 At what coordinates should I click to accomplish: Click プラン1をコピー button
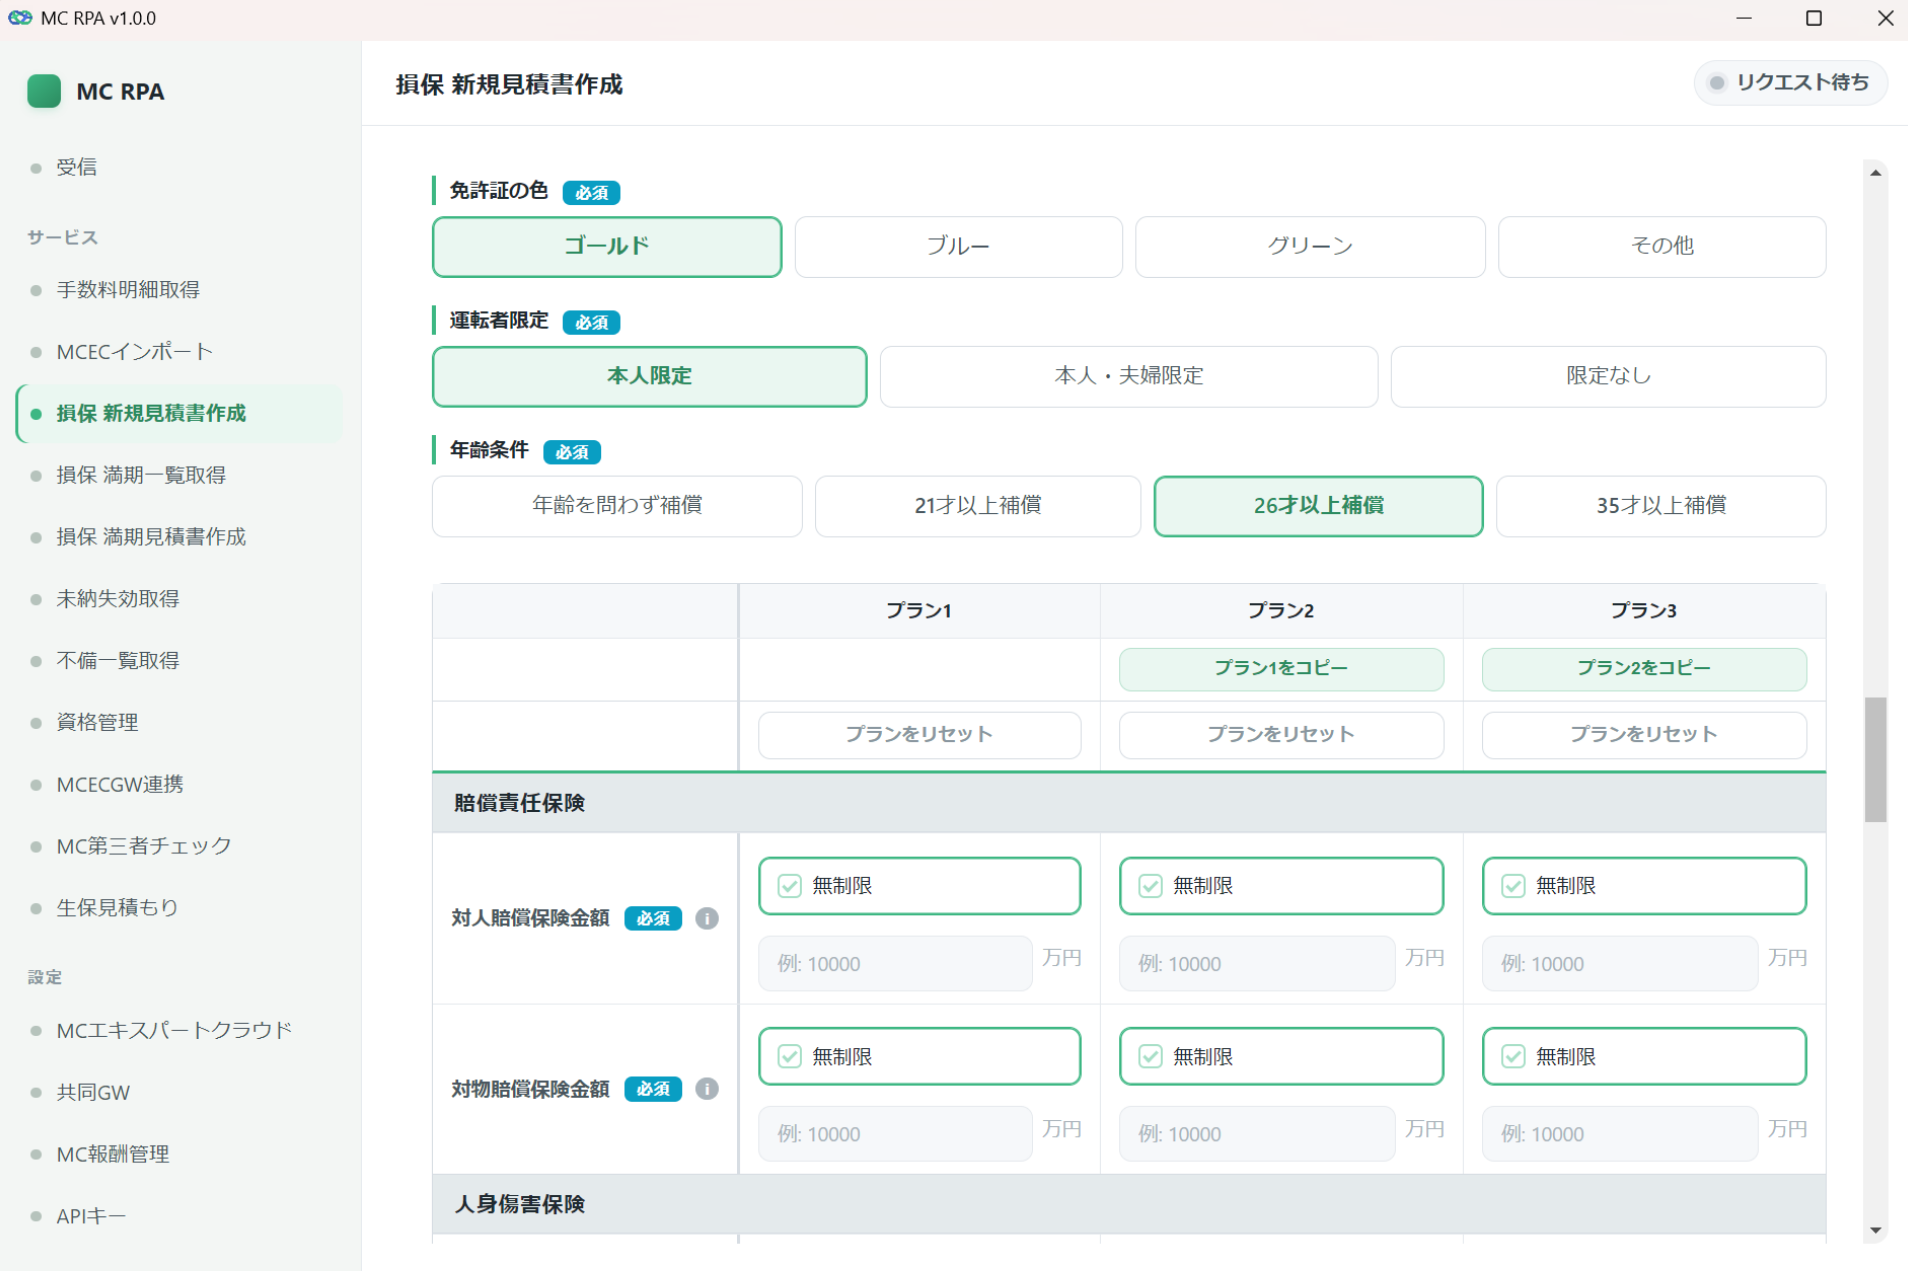coord(1281,669)
